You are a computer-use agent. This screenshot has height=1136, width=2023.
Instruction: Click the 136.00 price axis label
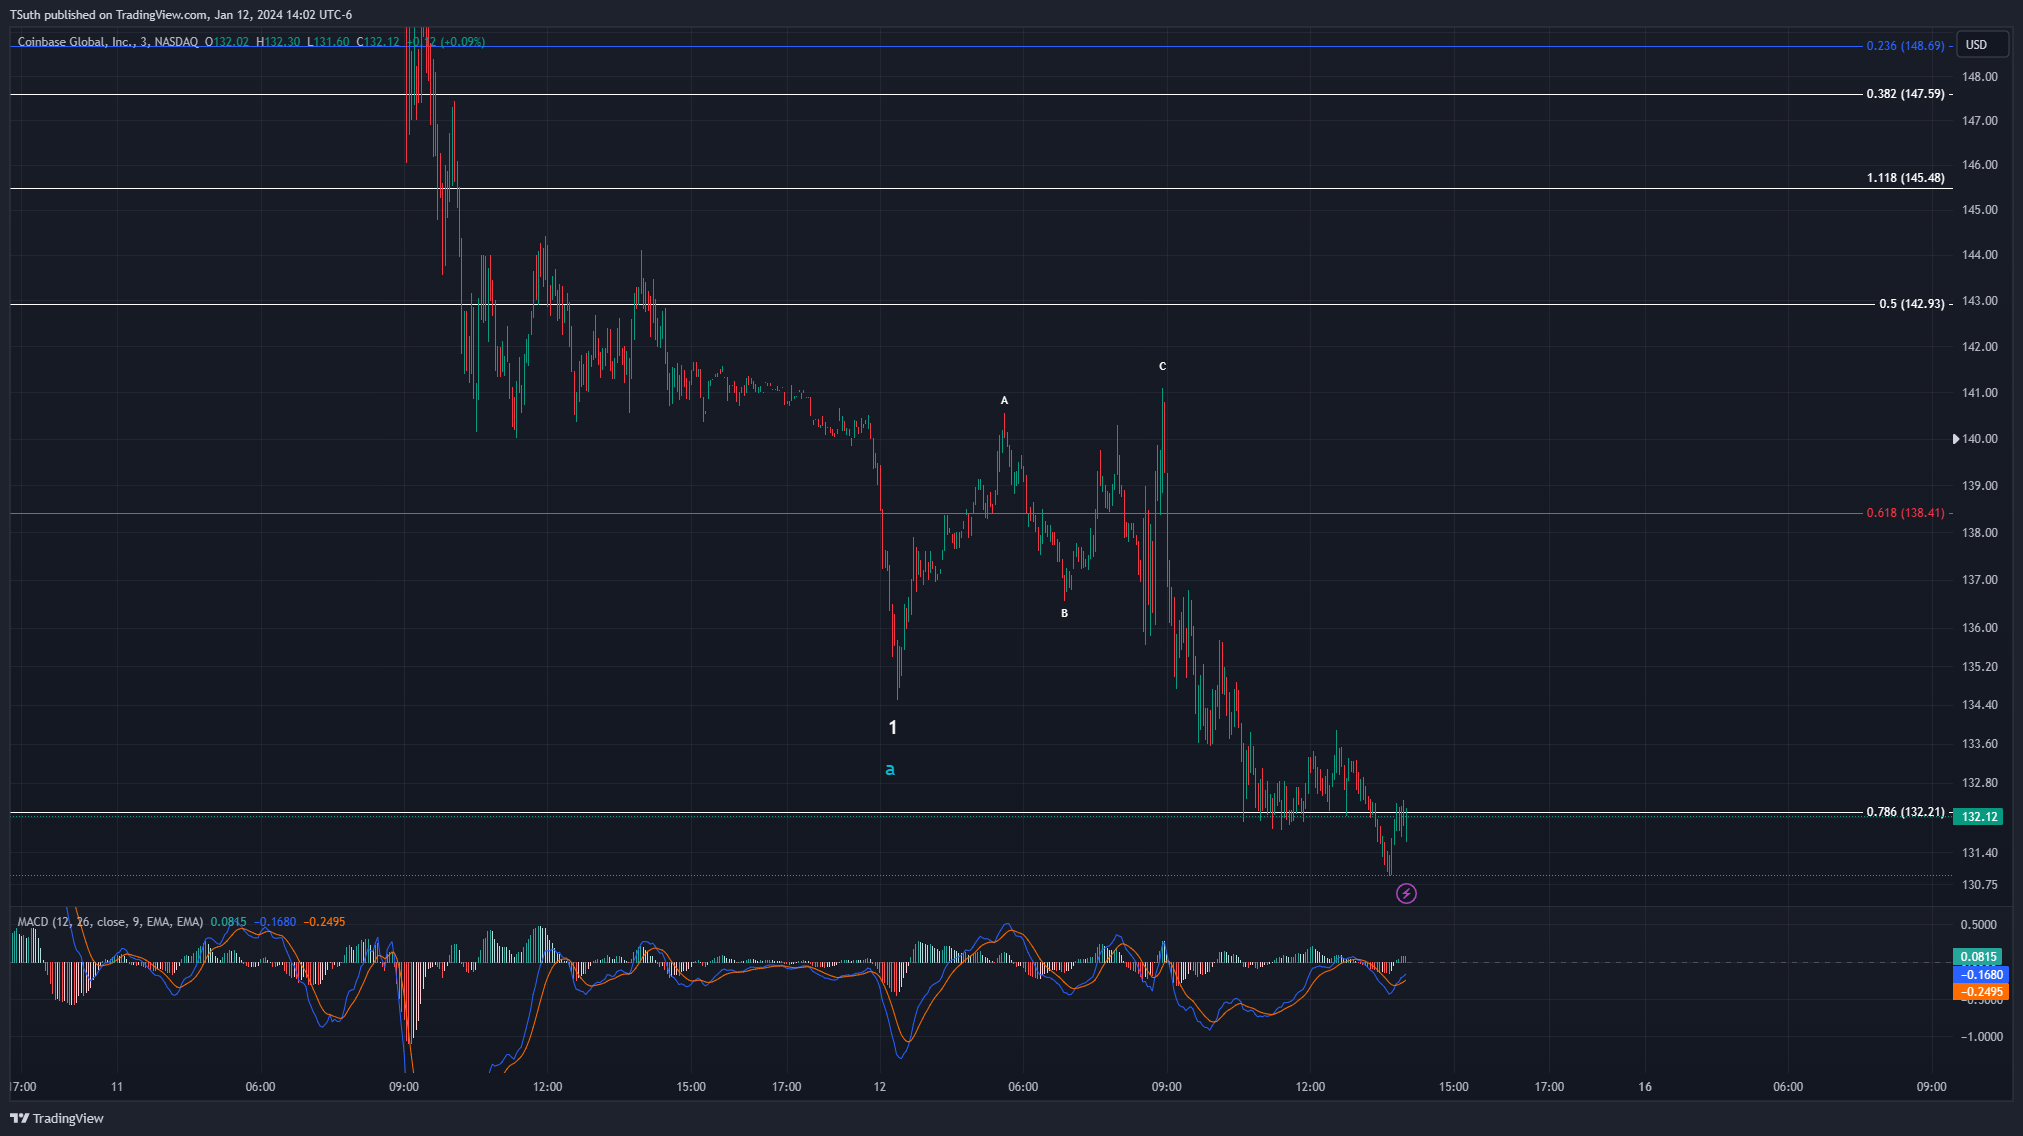tap(1979, 628)
